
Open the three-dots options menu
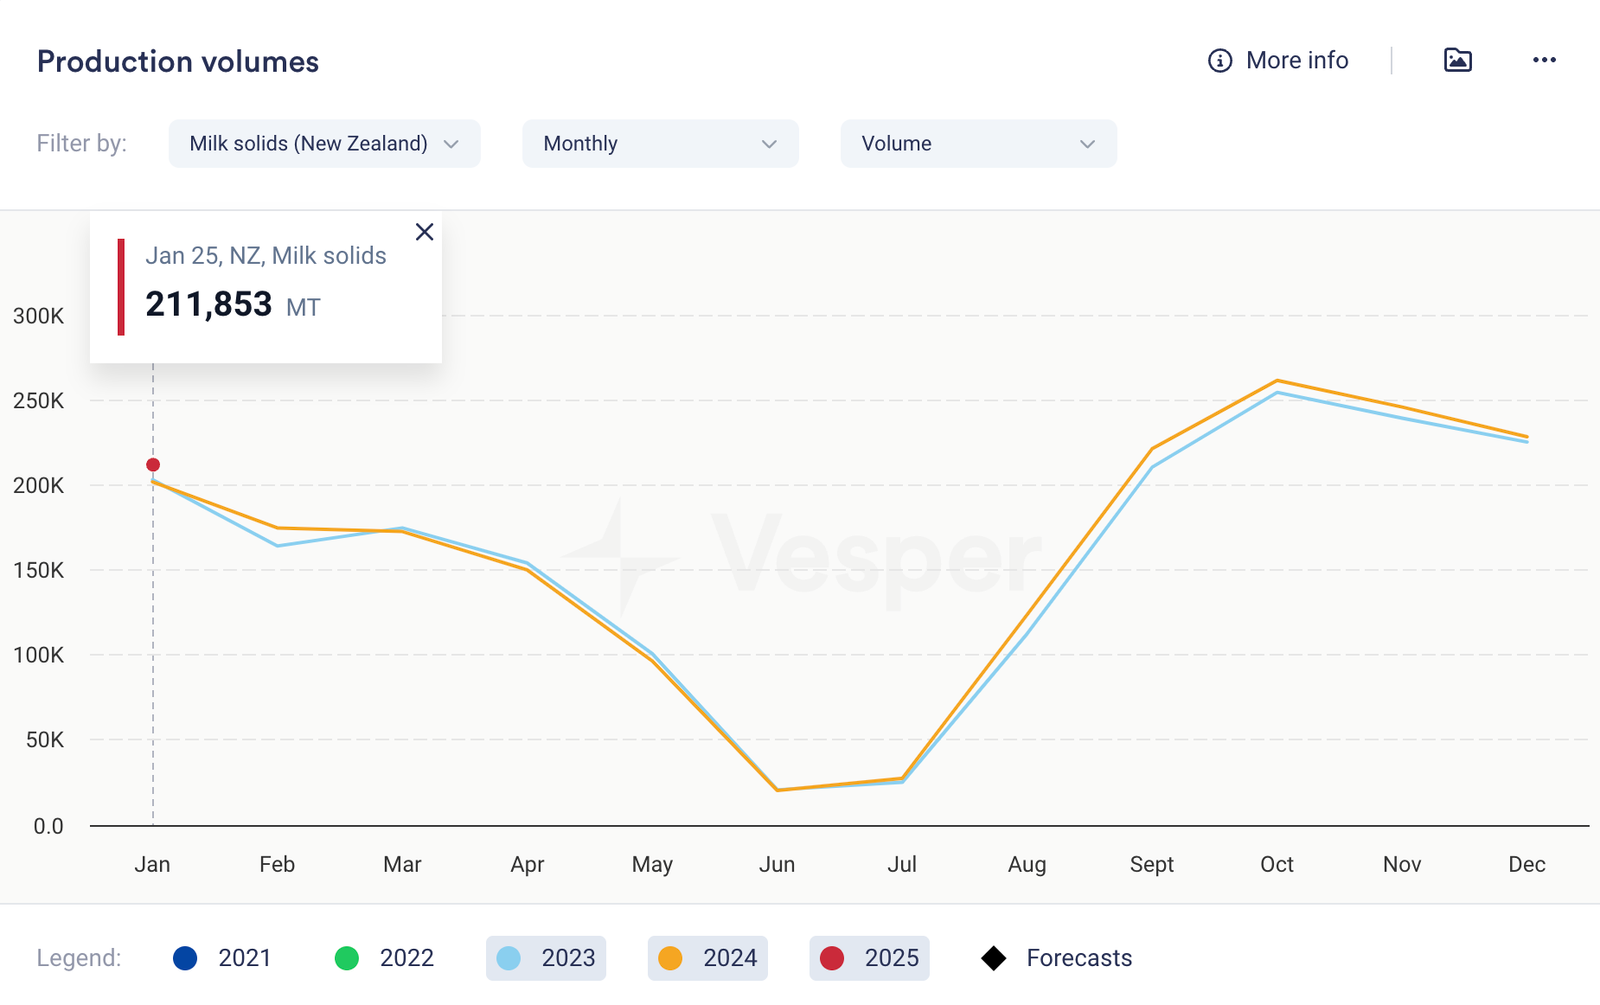[1544, 60]
